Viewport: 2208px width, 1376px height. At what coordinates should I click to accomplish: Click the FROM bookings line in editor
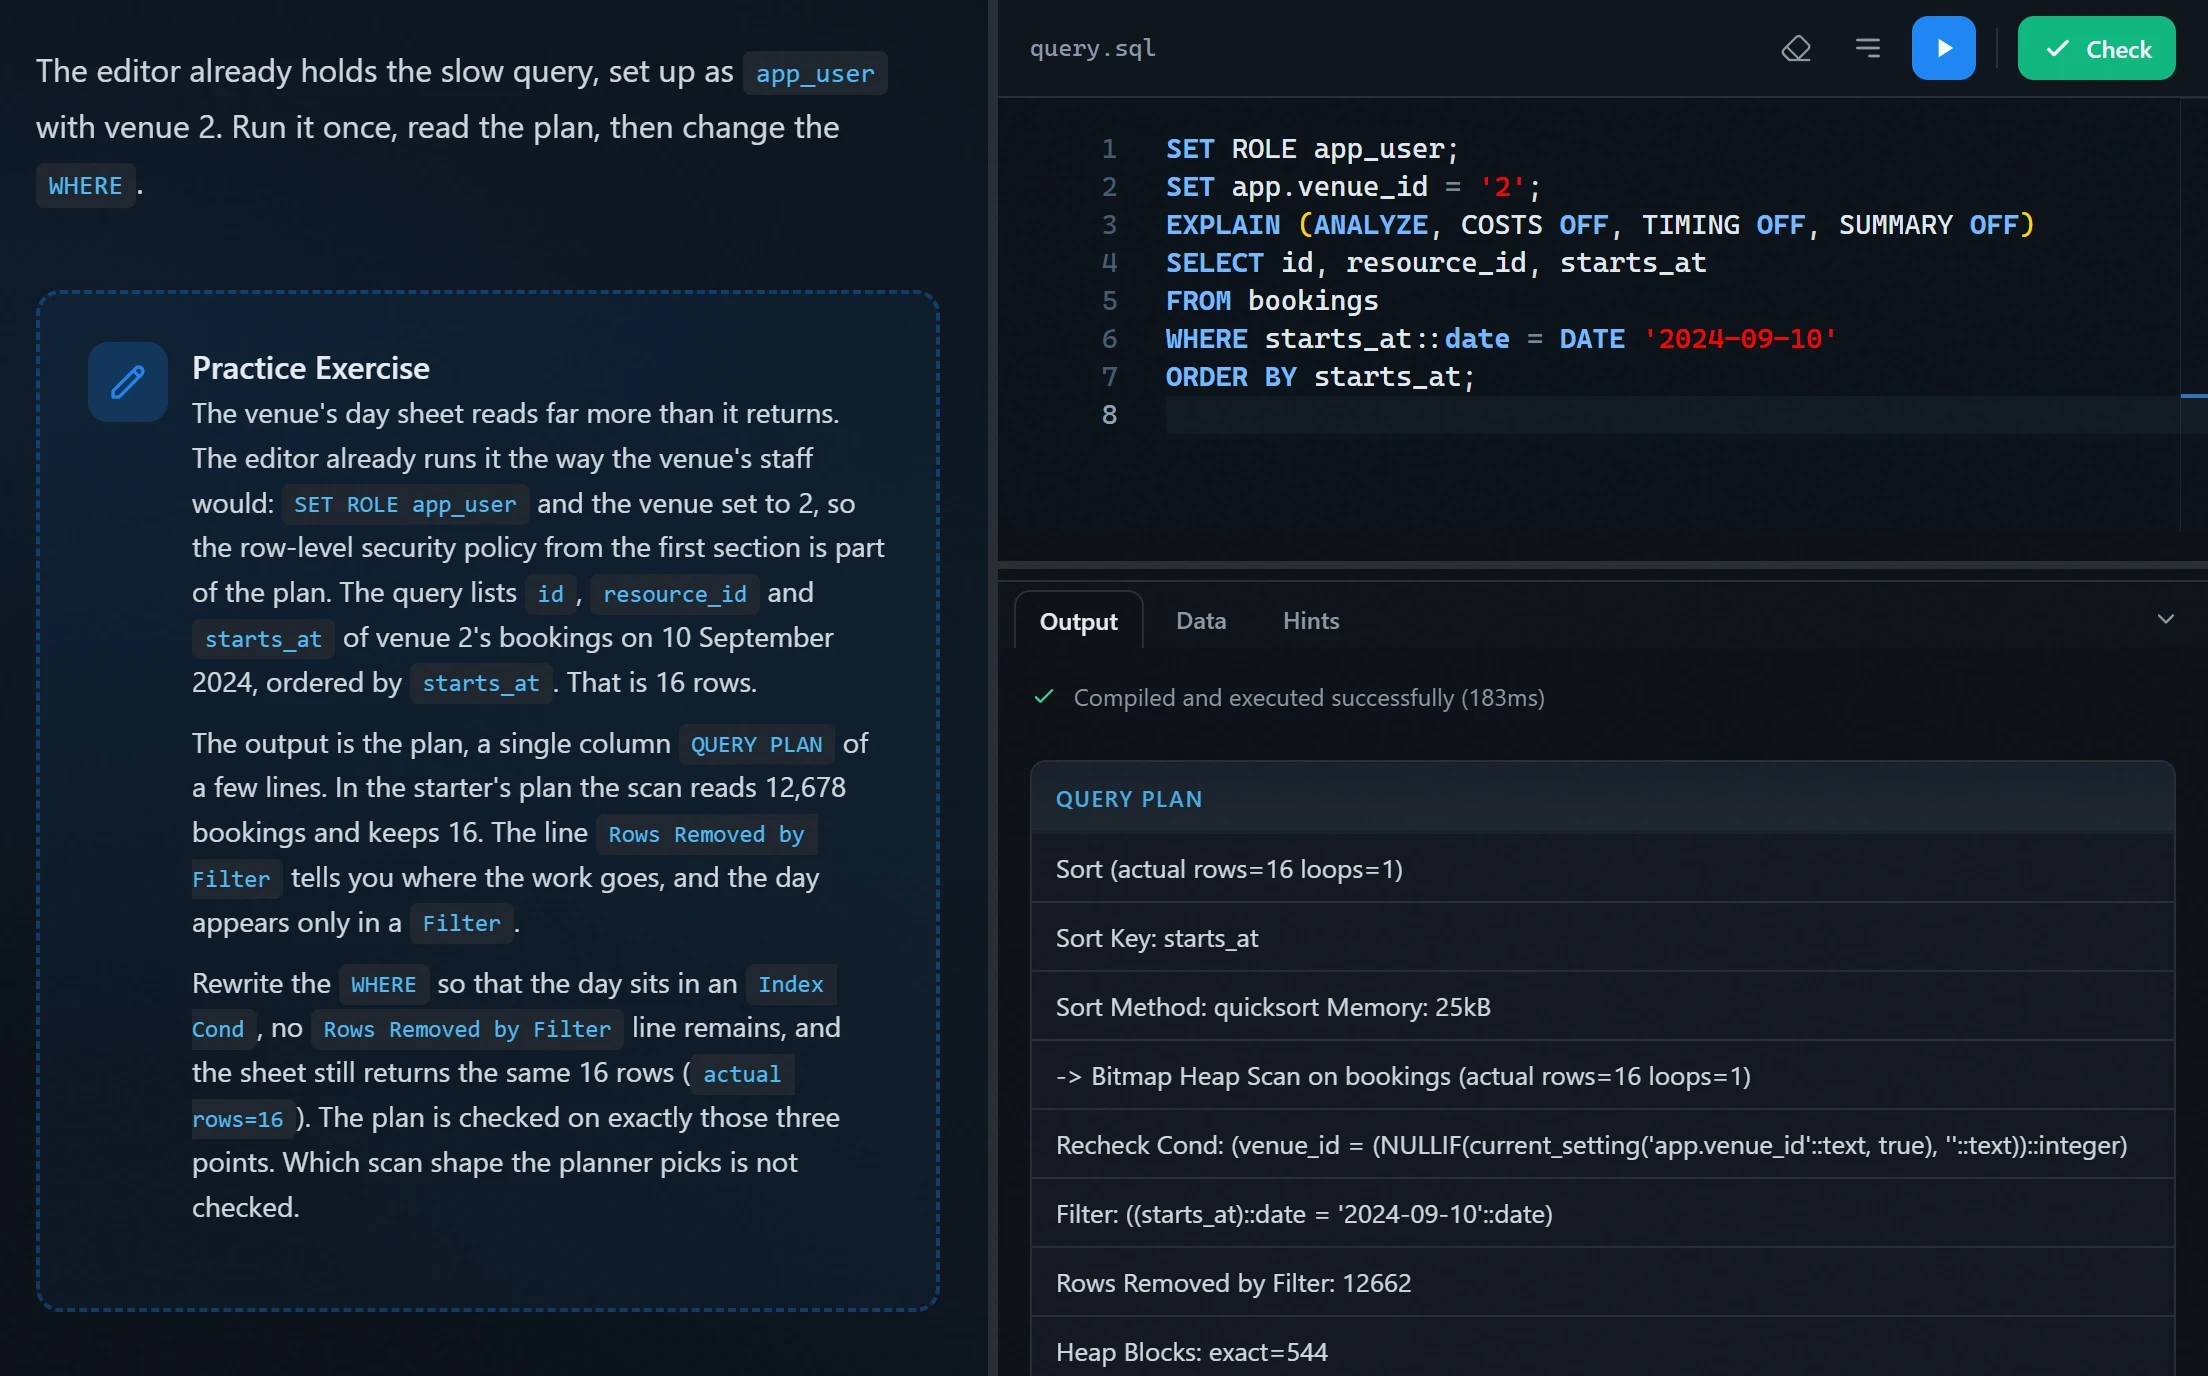[1272, 301]
